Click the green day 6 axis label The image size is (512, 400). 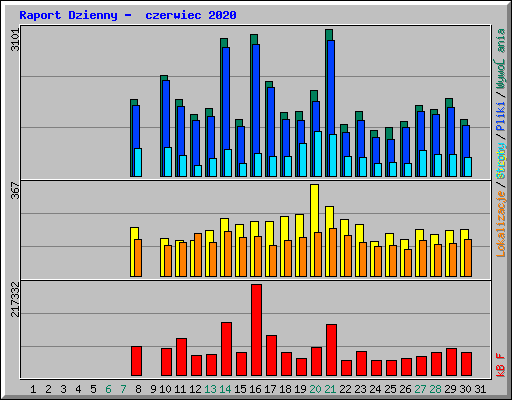click(x=108, y=389)
